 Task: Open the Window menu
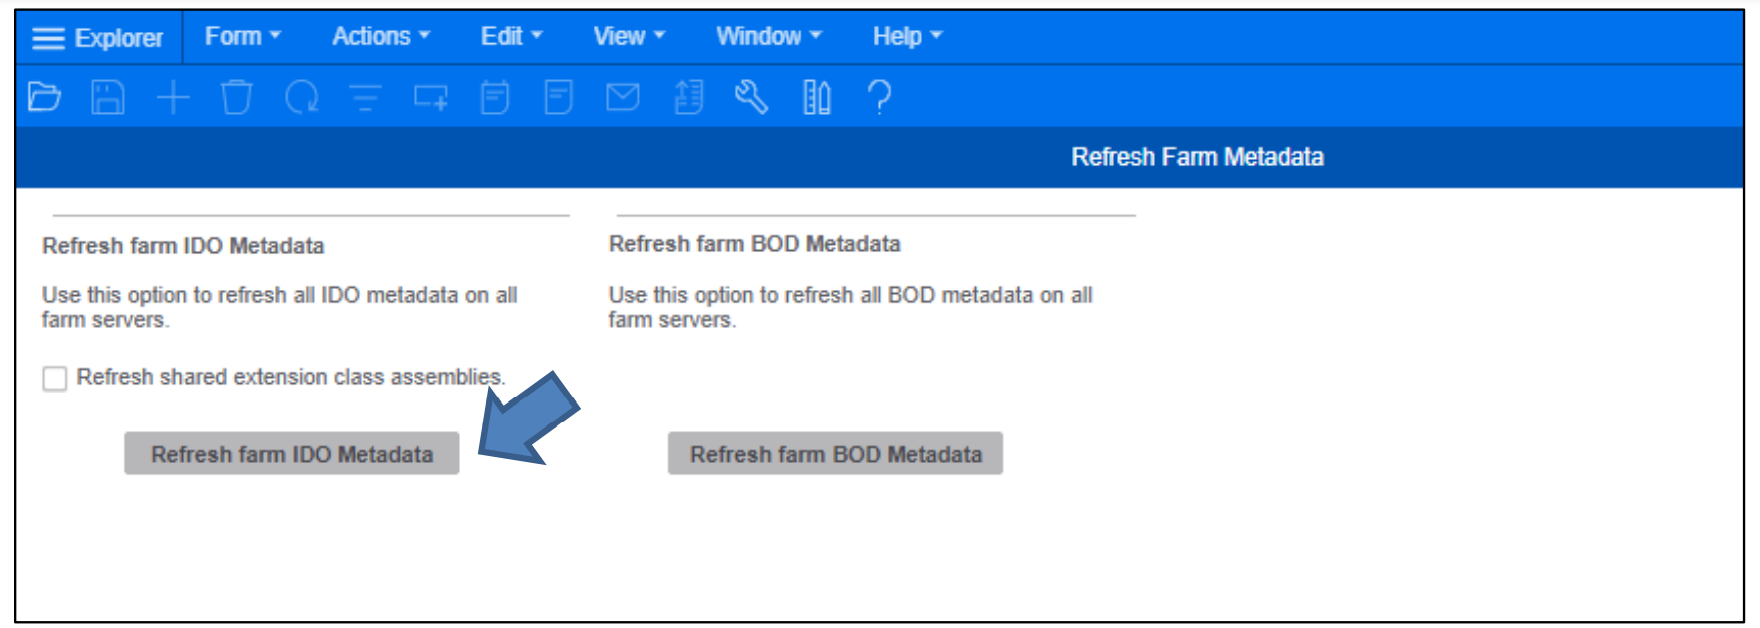click(768, 37)
